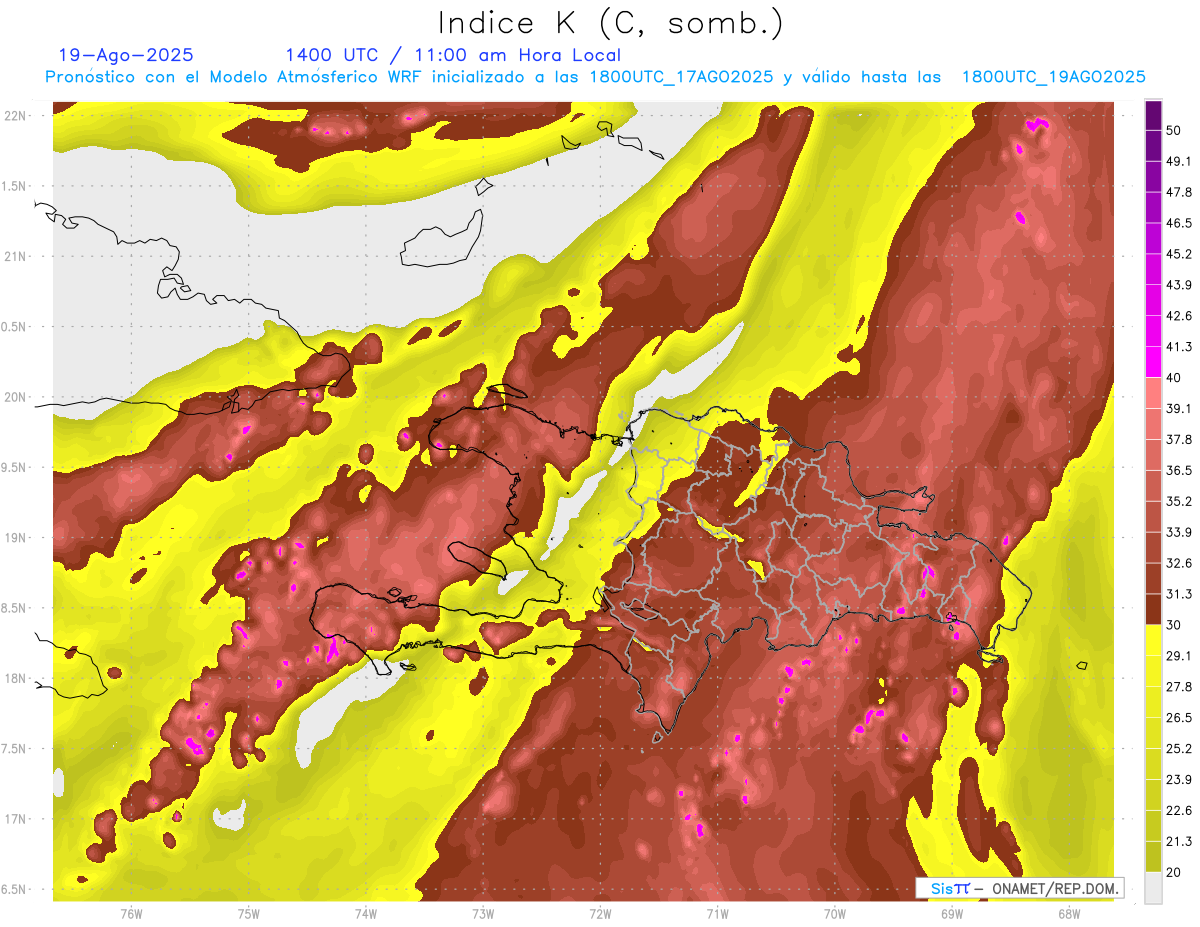The width and height of the screenshot is (1200, 927).
Task: Select the dark brown colorbar segment between 30 and 31.3
Action: pos(1153,609)
